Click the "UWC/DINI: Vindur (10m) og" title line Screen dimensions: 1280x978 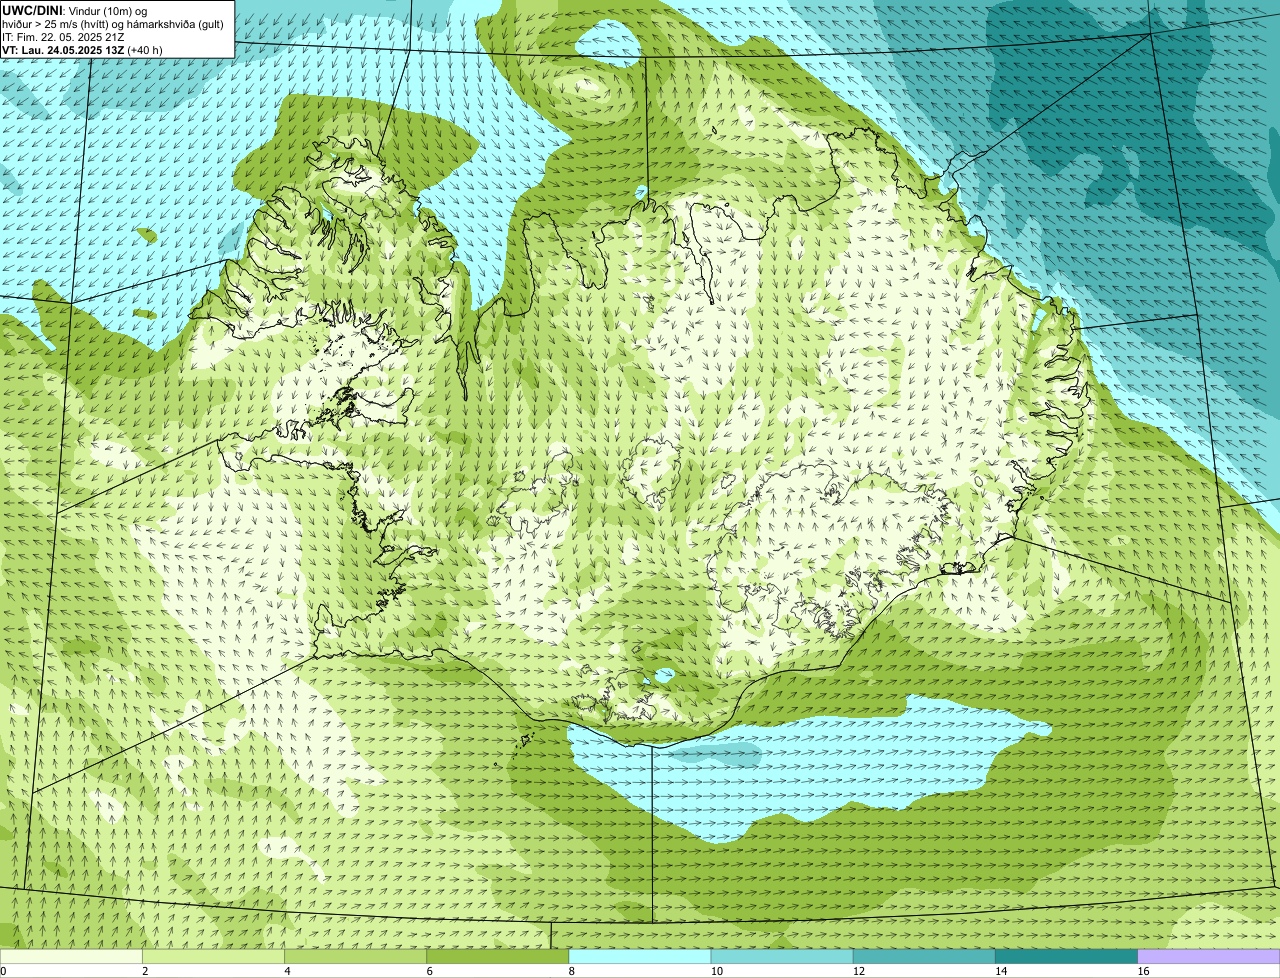(x=75, y=10)
